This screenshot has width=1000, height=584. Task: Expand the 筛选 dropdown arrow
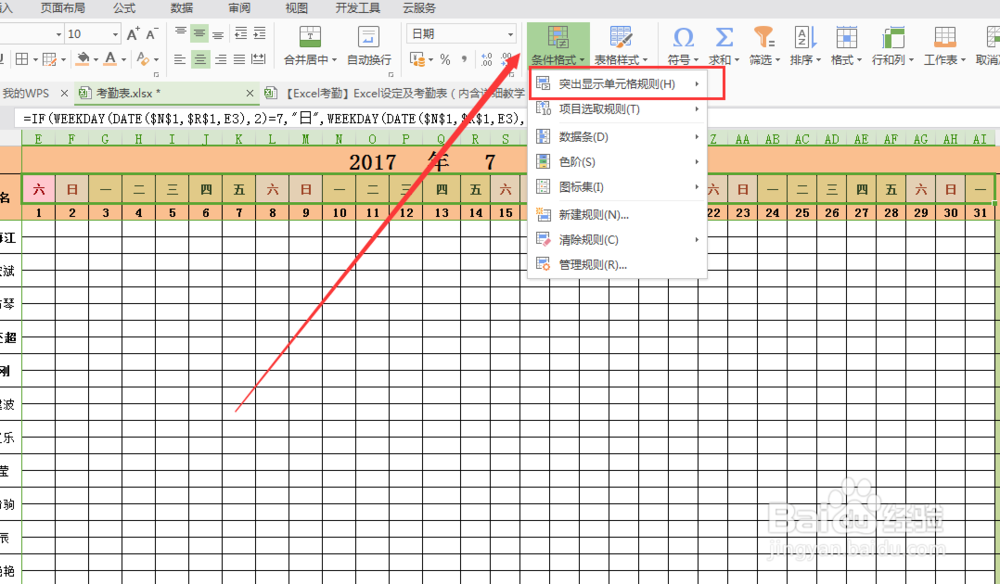click(x=777, y=60)
